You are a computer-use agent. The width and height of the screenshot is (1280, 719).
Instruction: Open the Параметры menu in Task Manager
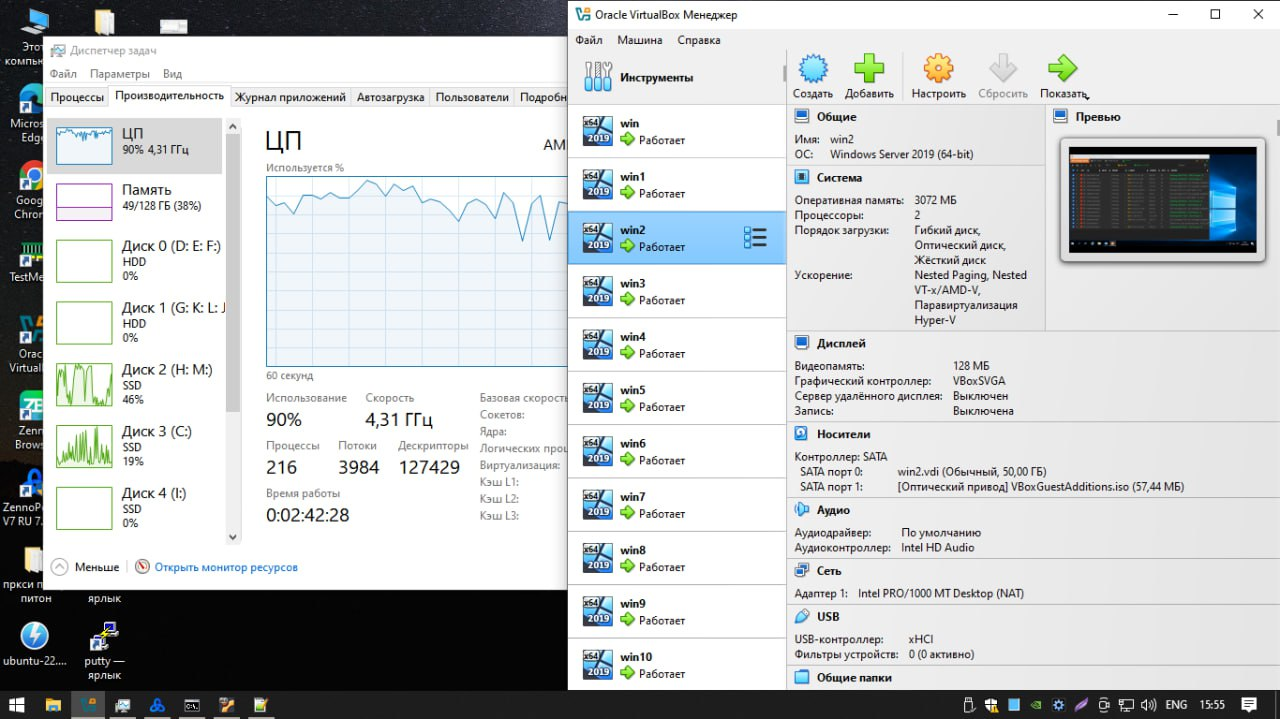click(x=120, y=74)
